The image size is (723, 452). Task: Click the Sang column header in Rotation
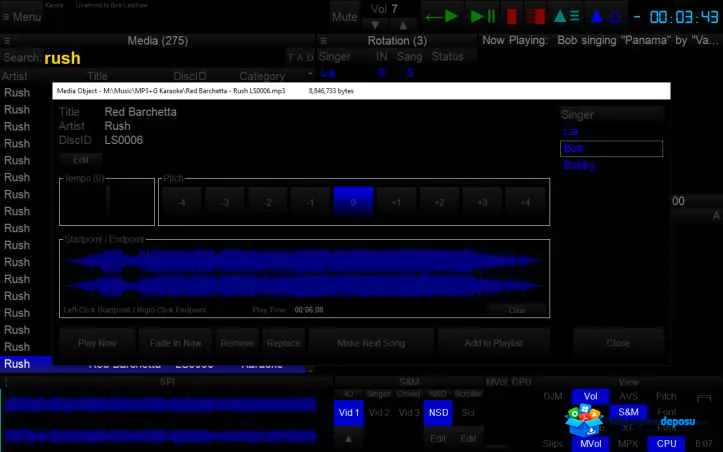click(x=409, y=57)
